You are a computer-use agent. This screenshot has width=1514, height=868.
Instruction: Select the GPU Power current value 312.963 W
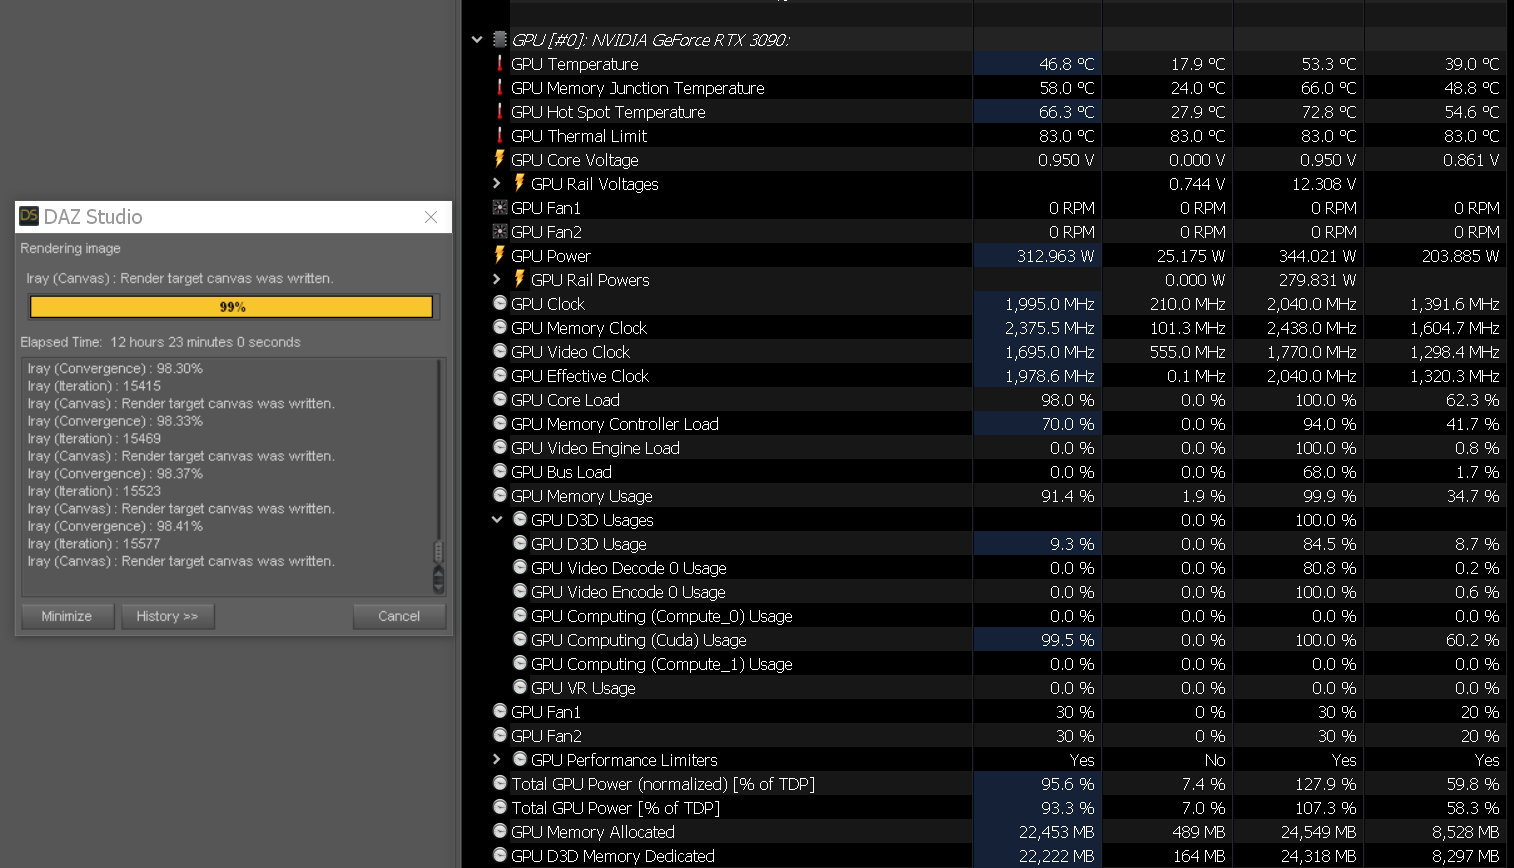pyautogui.click(x=1056, y=255)
